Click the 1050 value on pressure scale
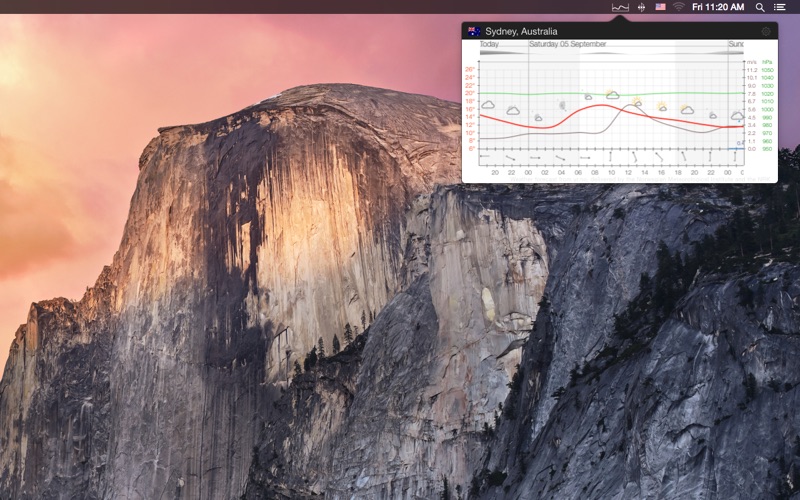This screenshot has height=500, width=800. tap(767, 70)
